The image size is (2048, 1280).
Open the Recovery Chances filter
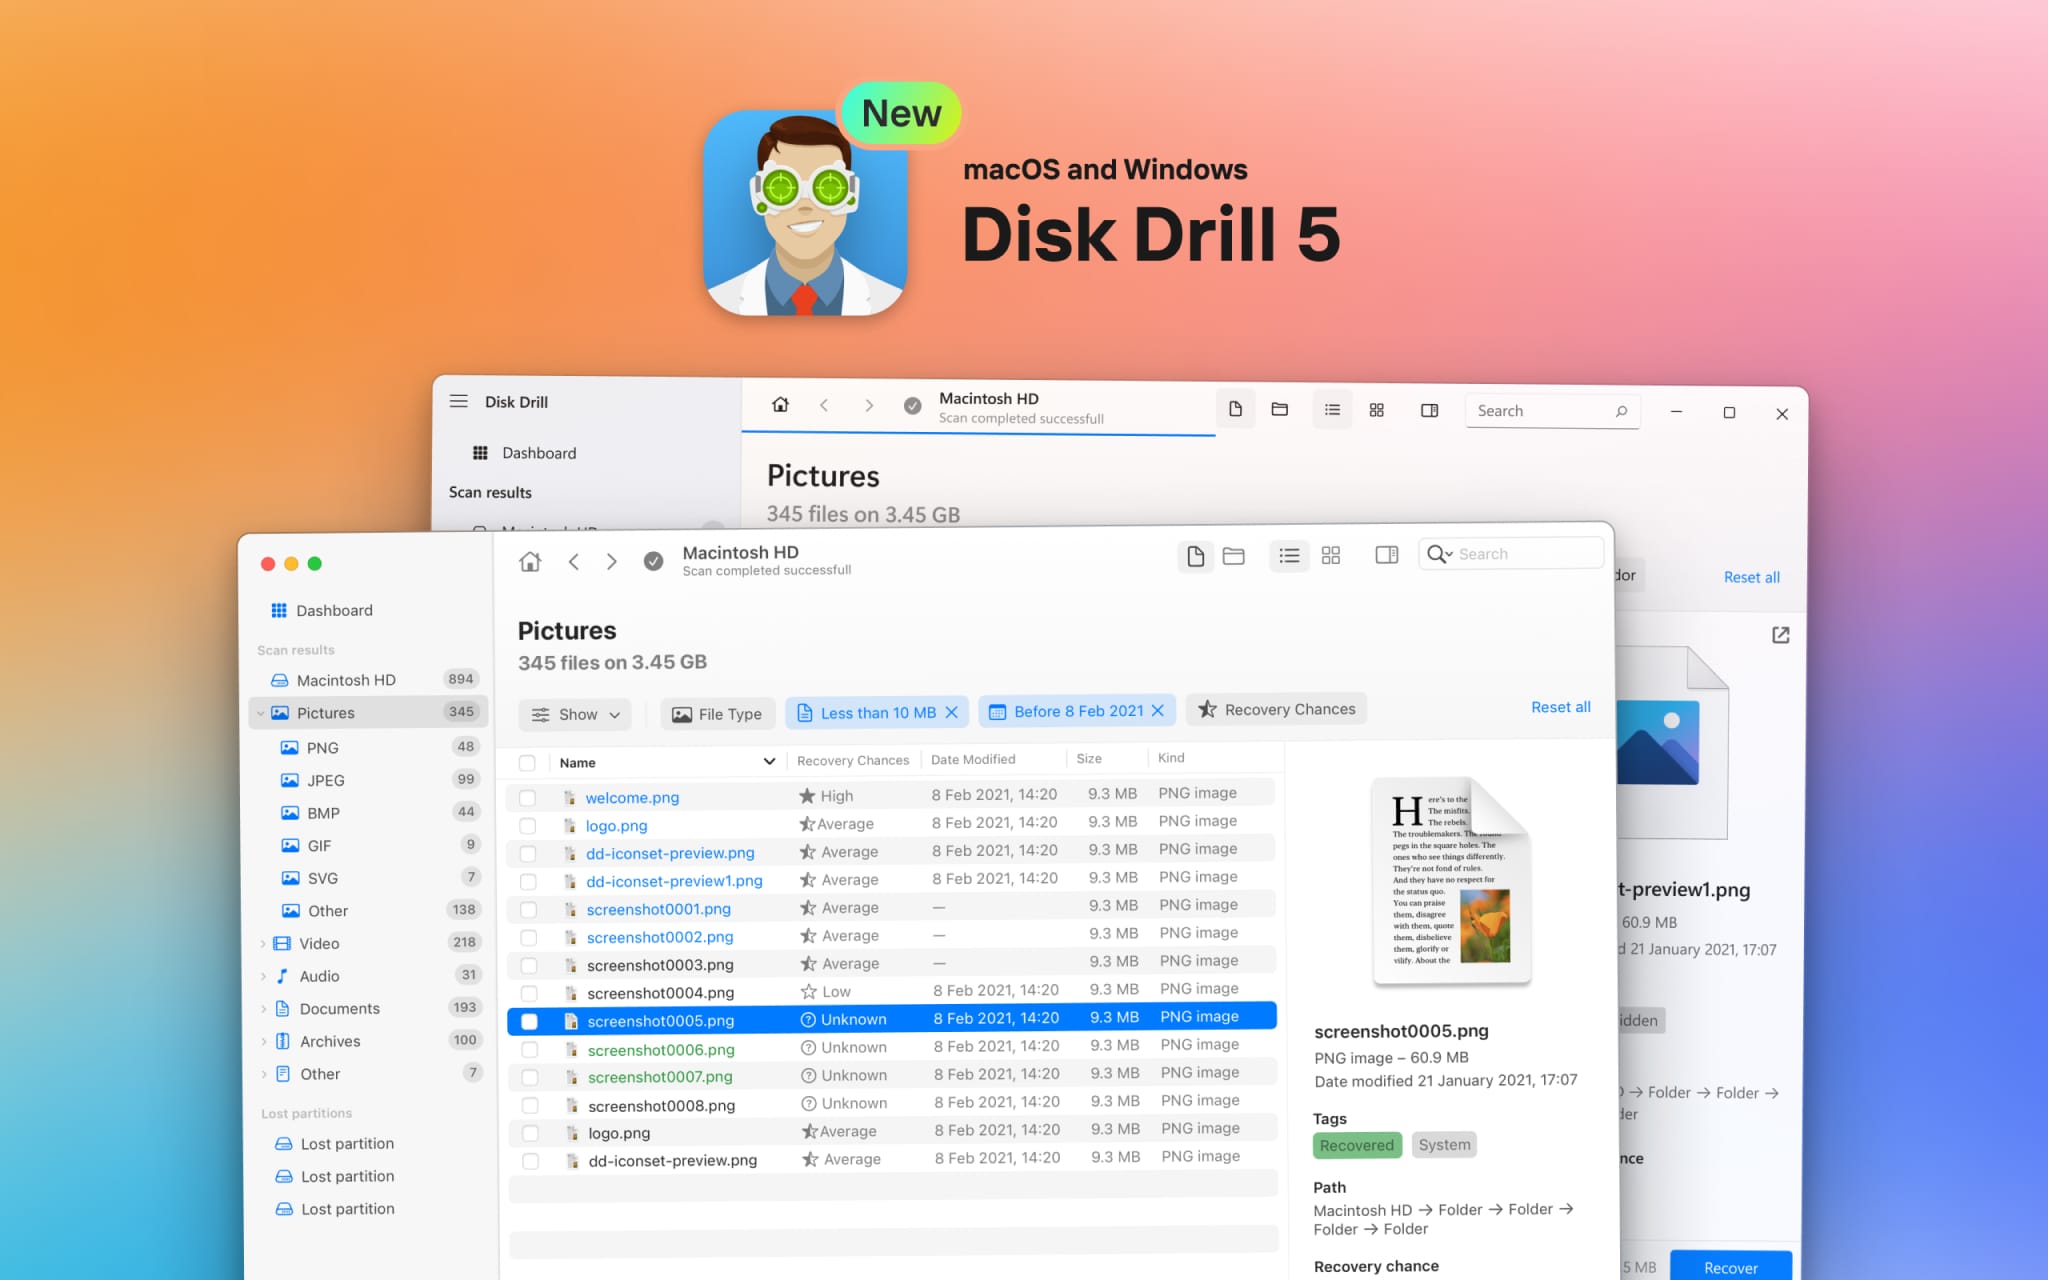1276,709
